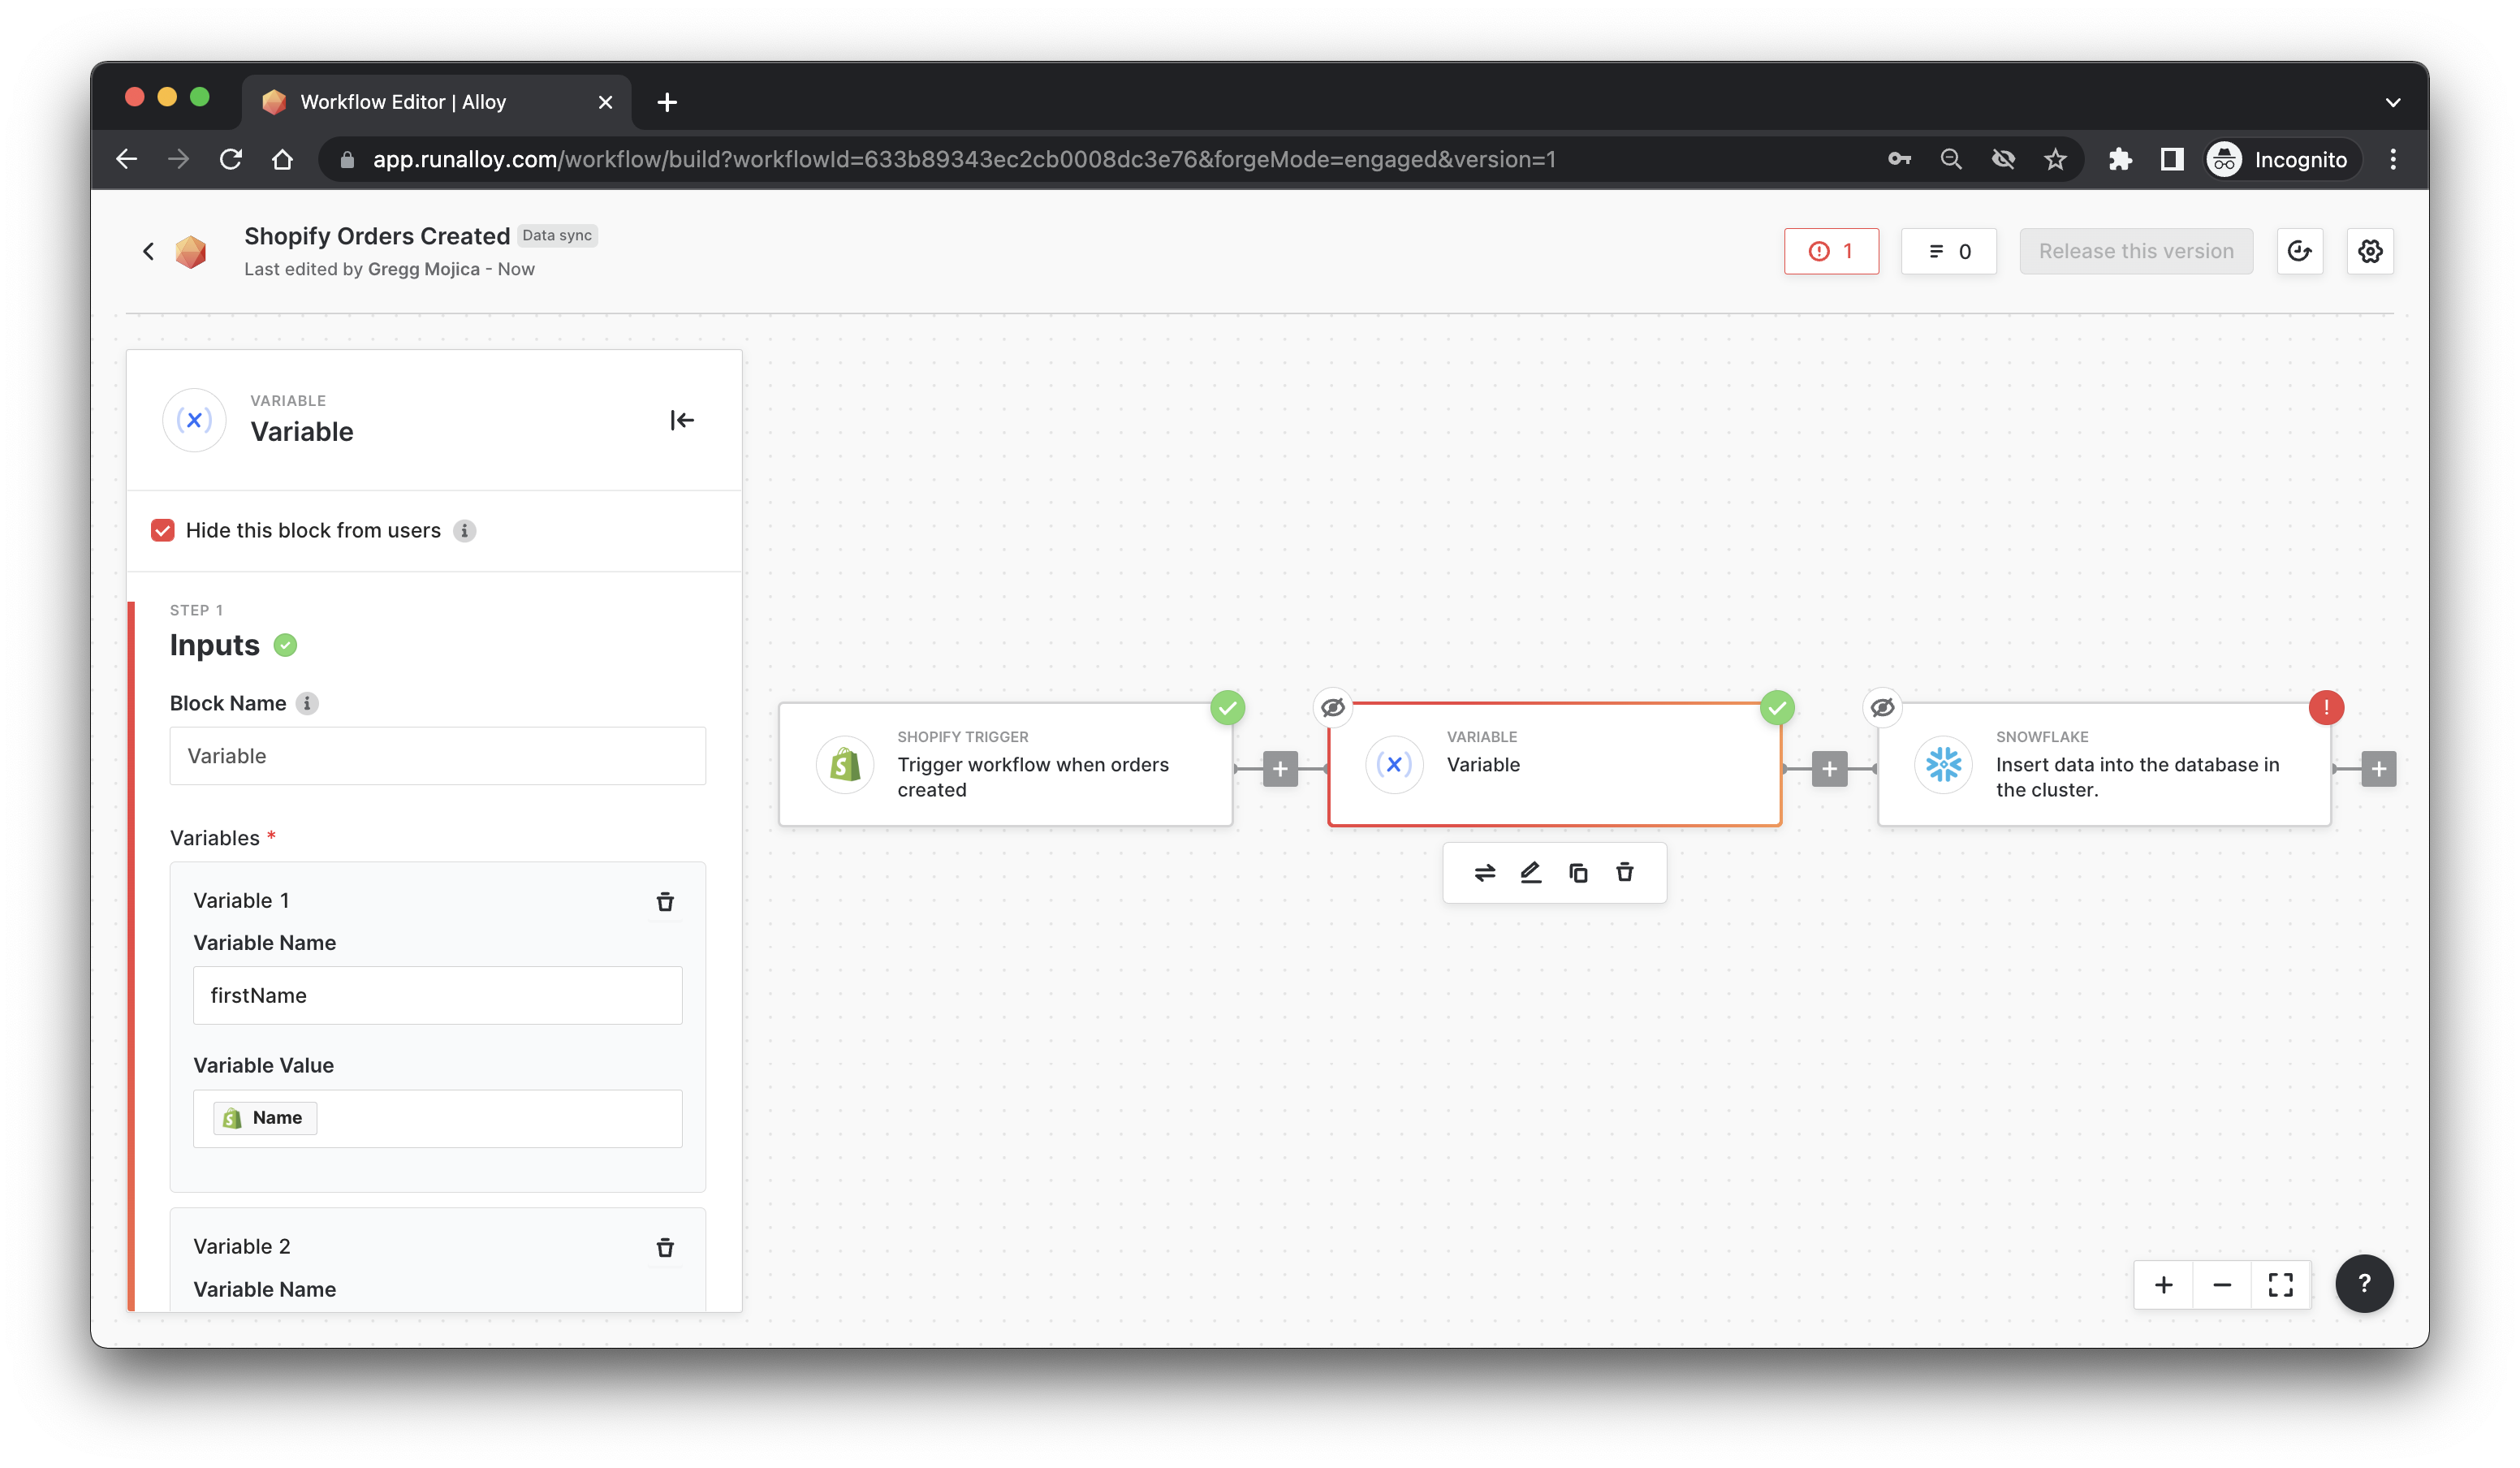Image resolution: width=2520 pixels, height=1468 pixels.
Task: Click the firstName Variable Name field
Action: (437, 995)
